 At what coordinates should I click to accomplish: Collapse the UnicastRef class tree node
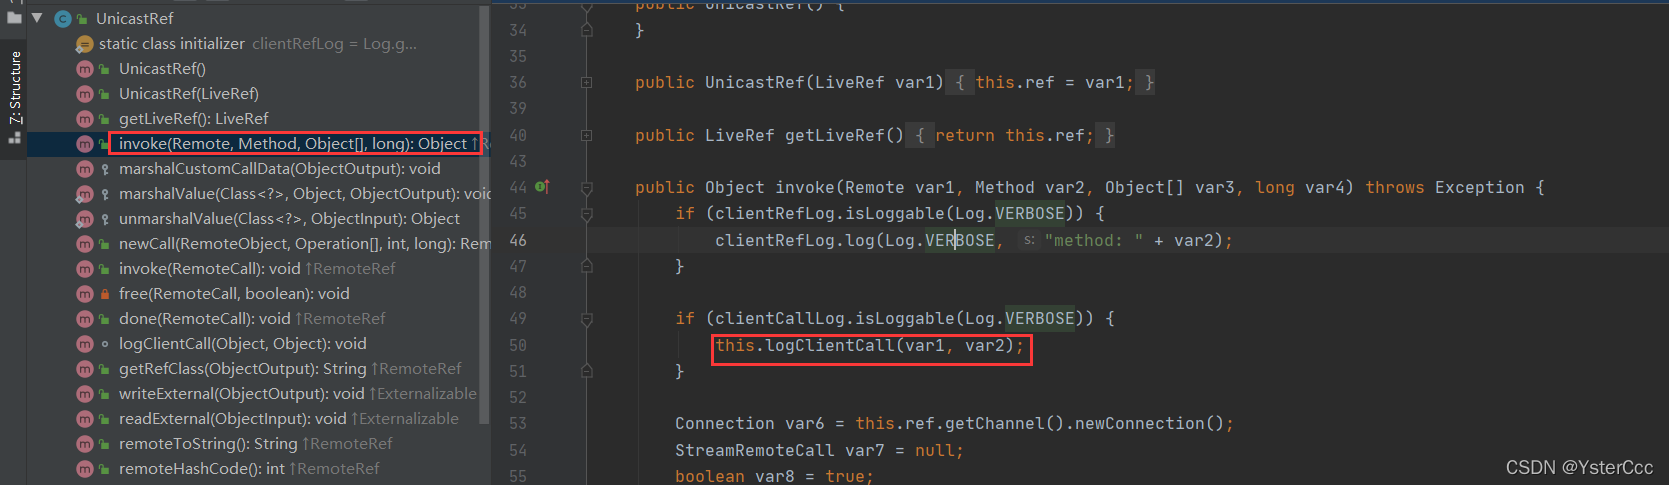(x=37, y=18)
